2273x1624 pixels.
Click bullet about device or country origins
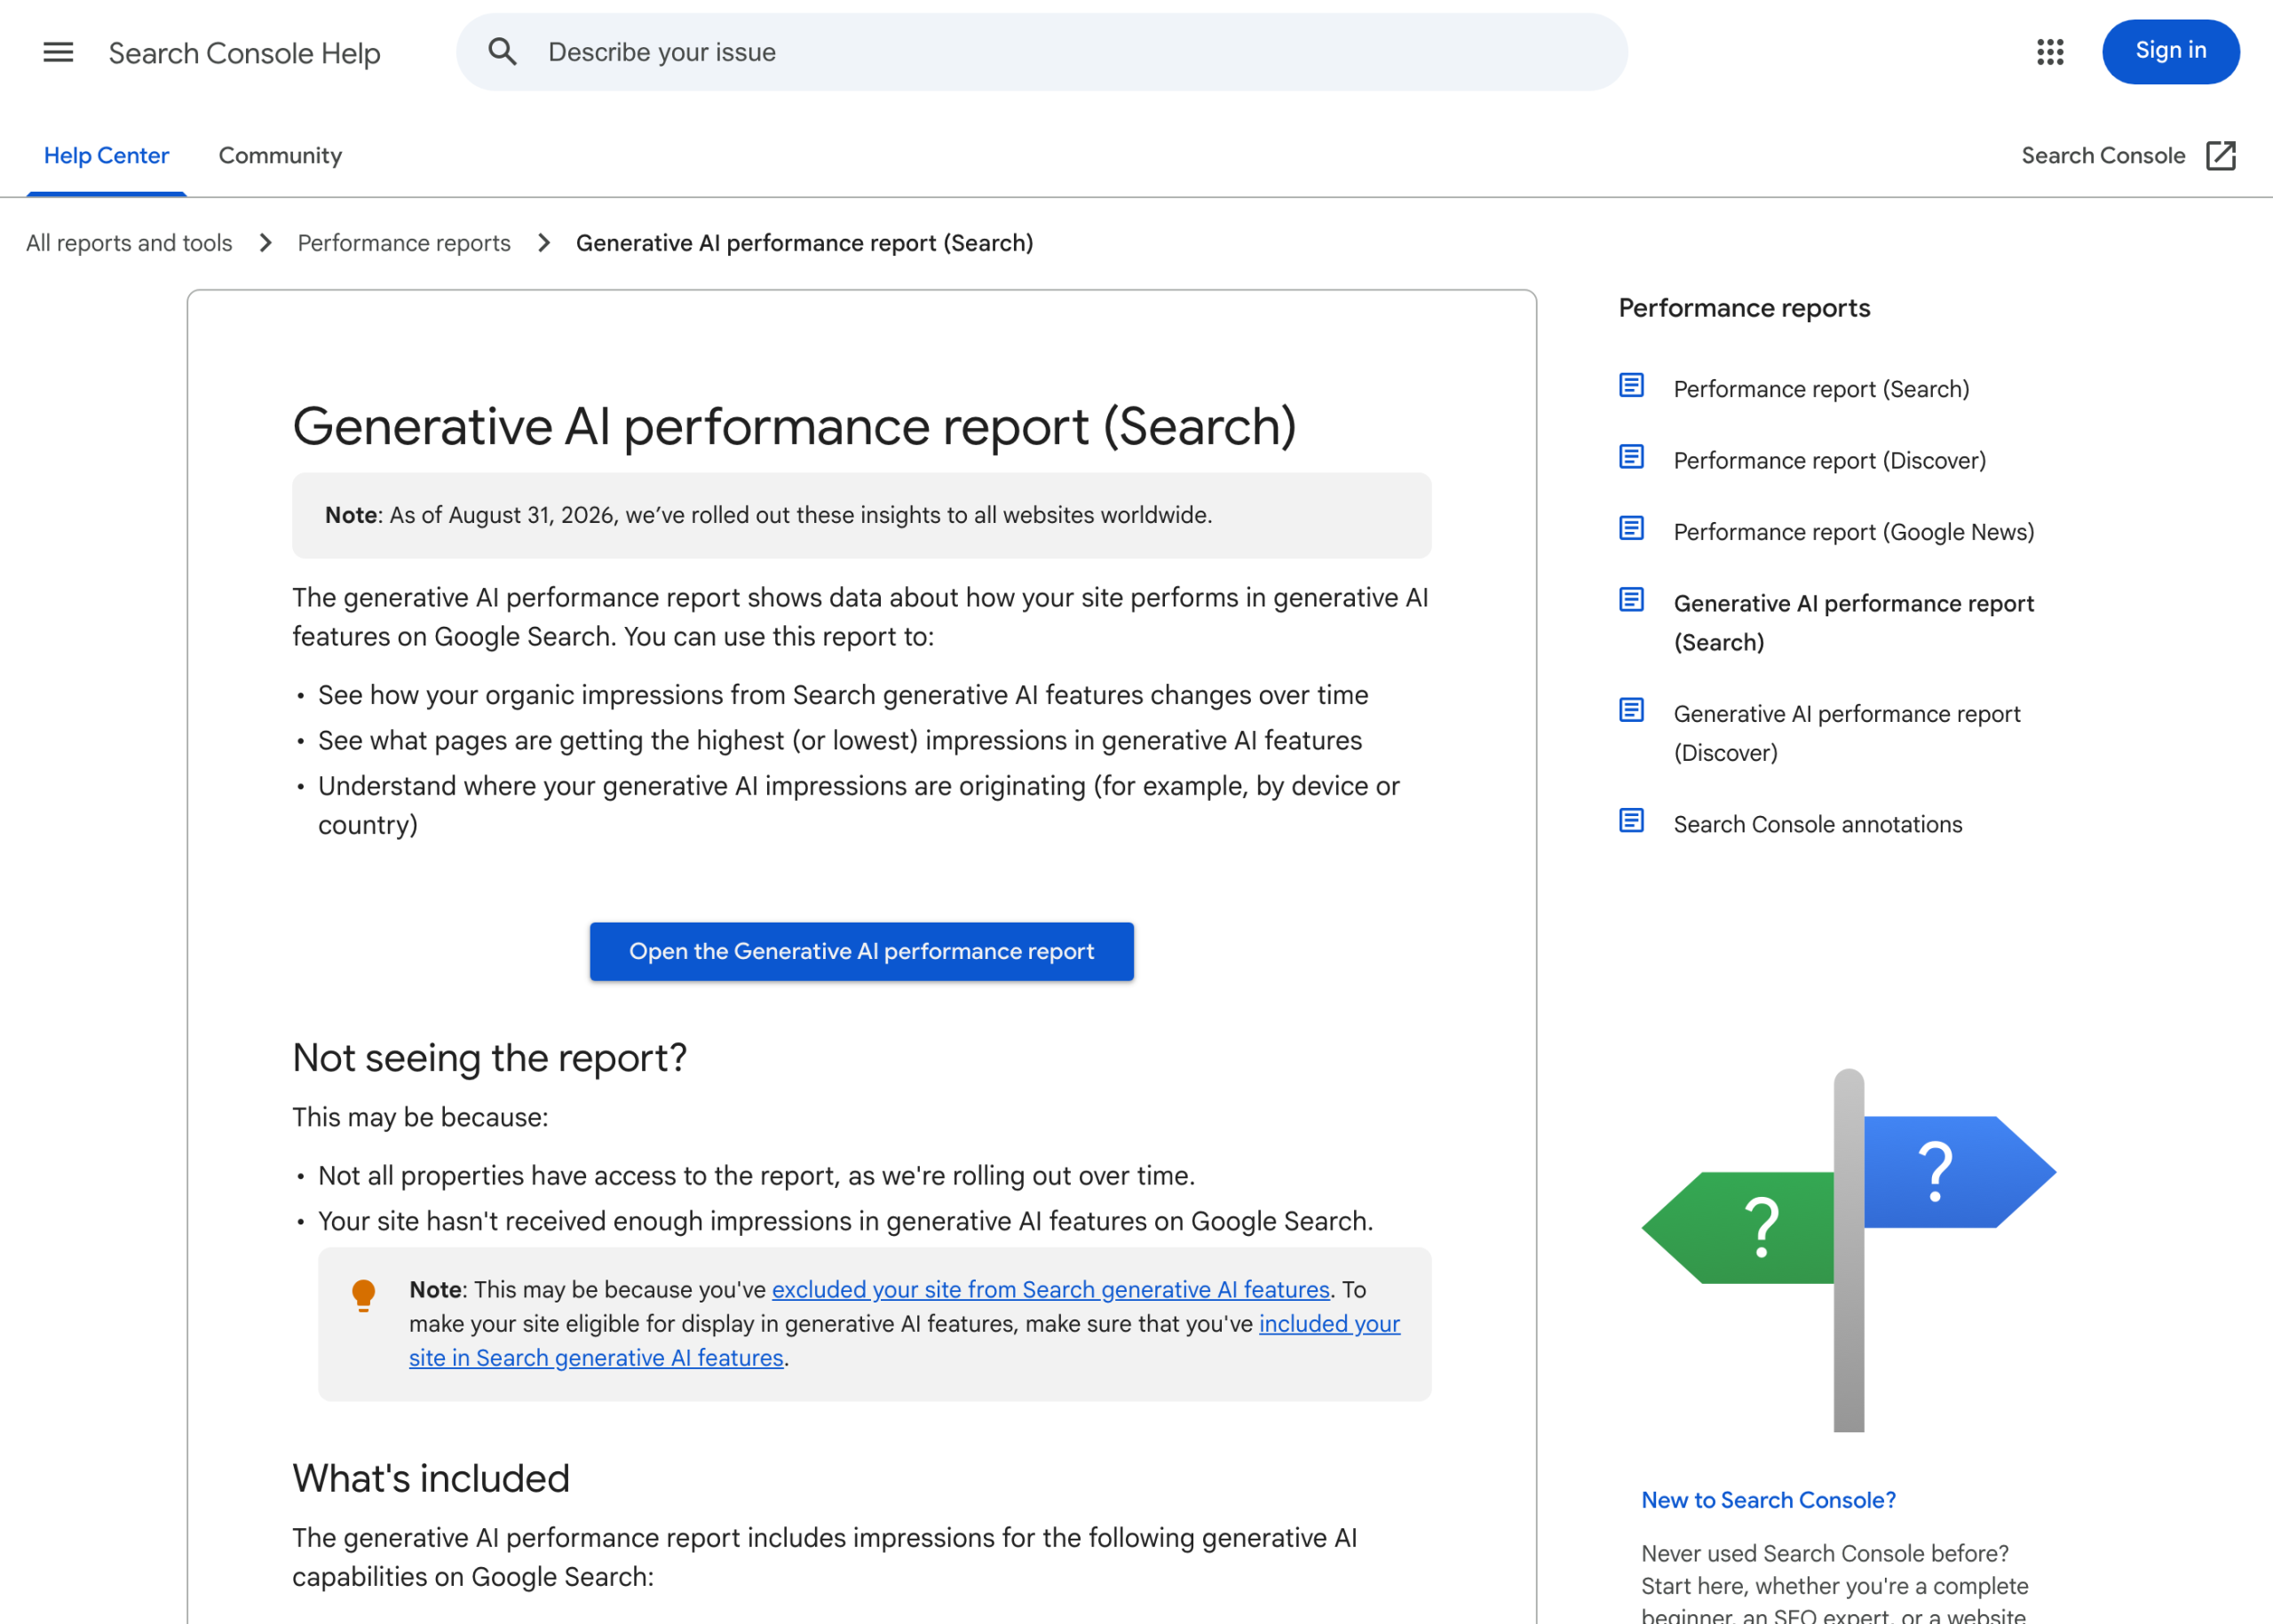point(858,805)
